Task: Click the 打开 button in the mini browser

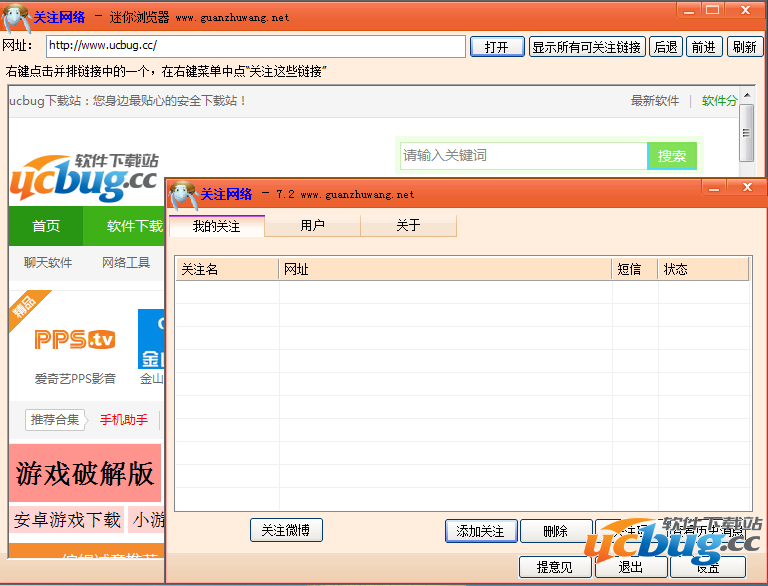Action: tap(497, 47)
